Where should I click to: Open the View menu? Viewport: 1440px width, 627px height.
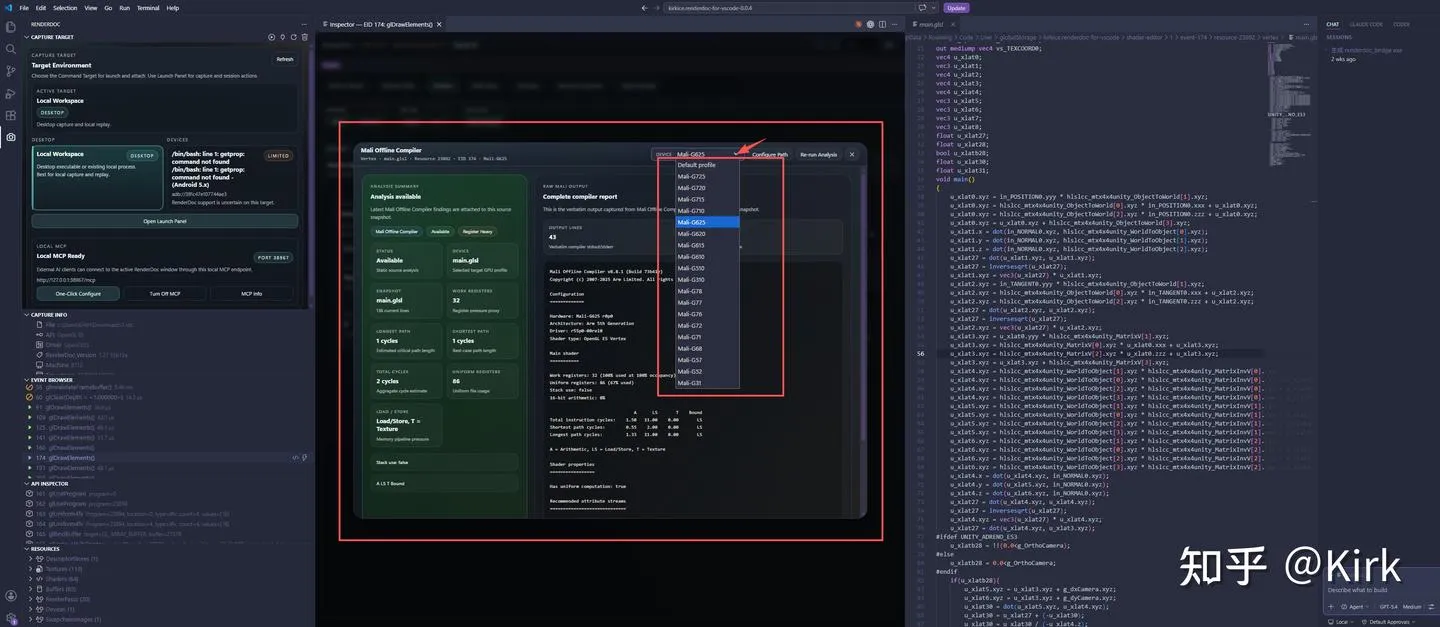91,7
